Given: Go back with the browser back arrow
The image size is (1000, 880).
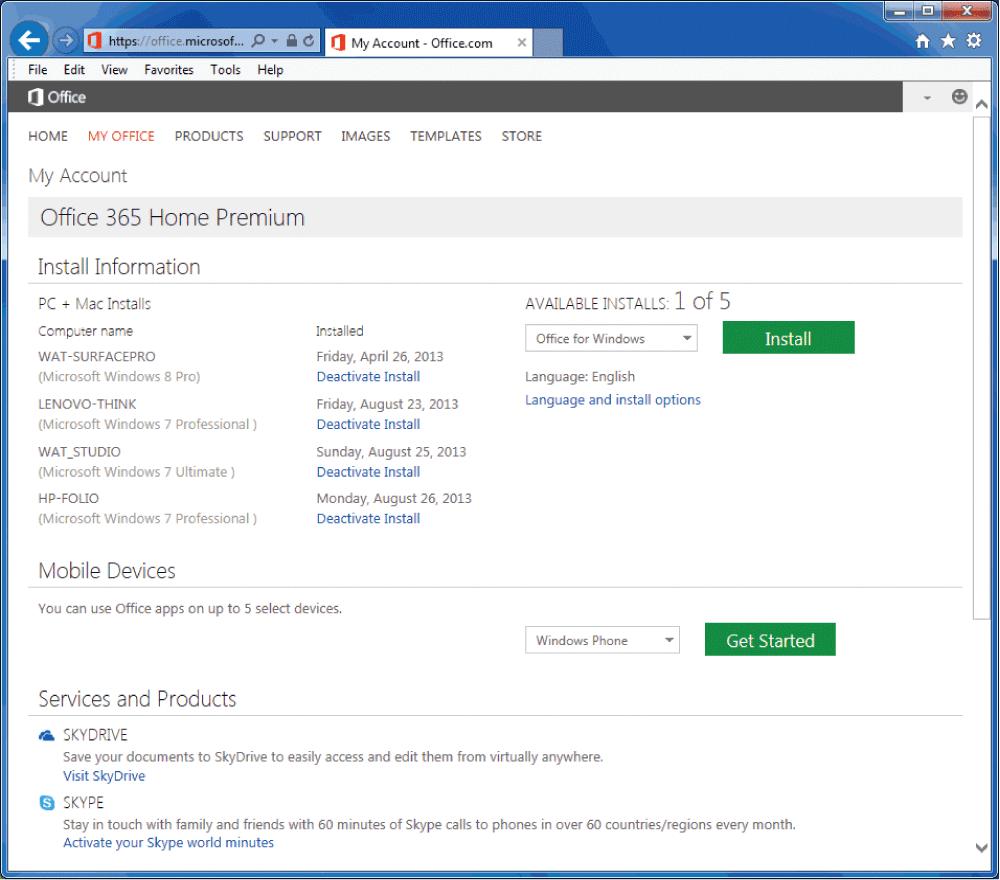Looking at the screenshot, I should click(29, 40).
